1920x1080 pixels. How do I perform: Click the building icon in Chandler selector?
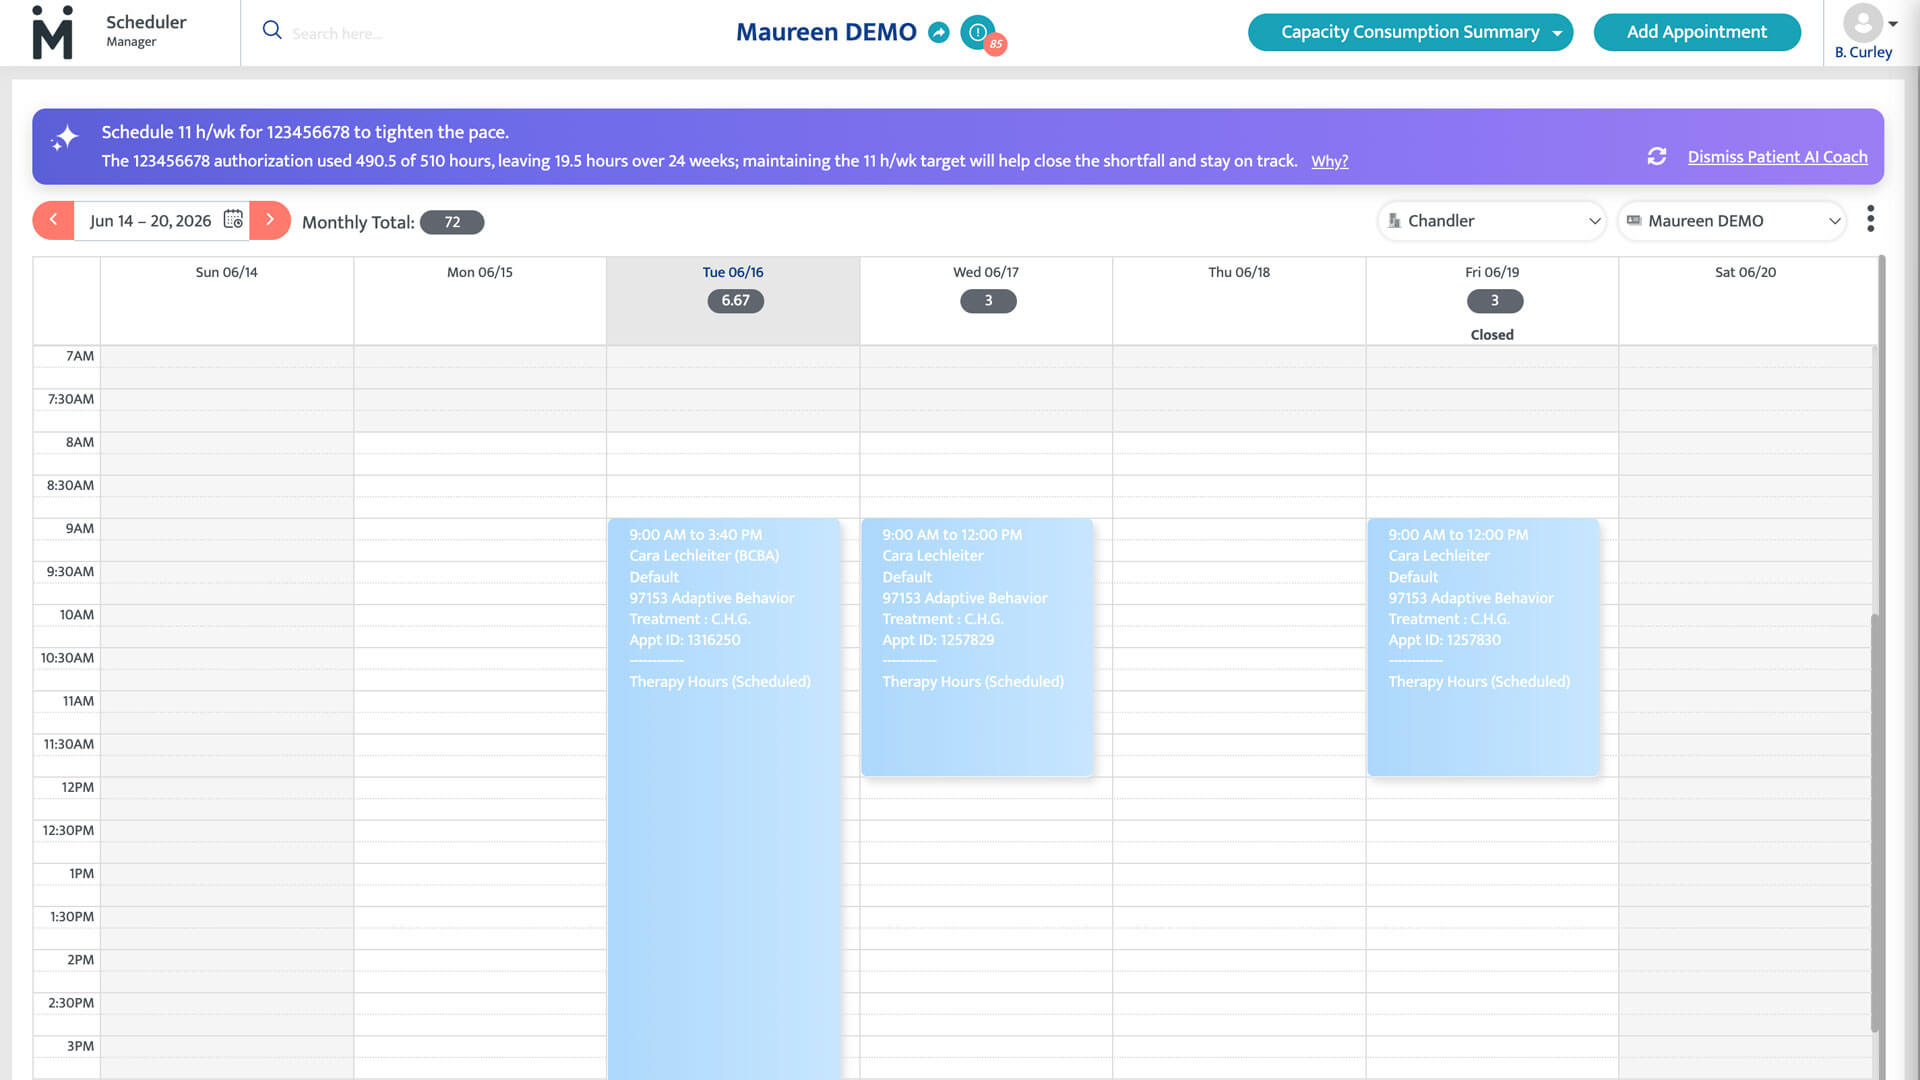tap(1394, 220)
